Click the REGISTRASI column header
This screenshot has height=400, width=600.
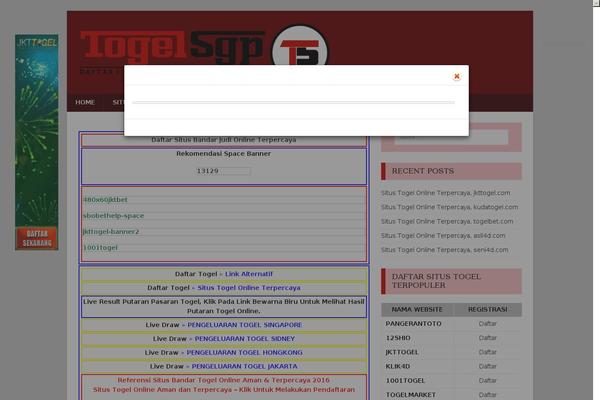(488, 310)
